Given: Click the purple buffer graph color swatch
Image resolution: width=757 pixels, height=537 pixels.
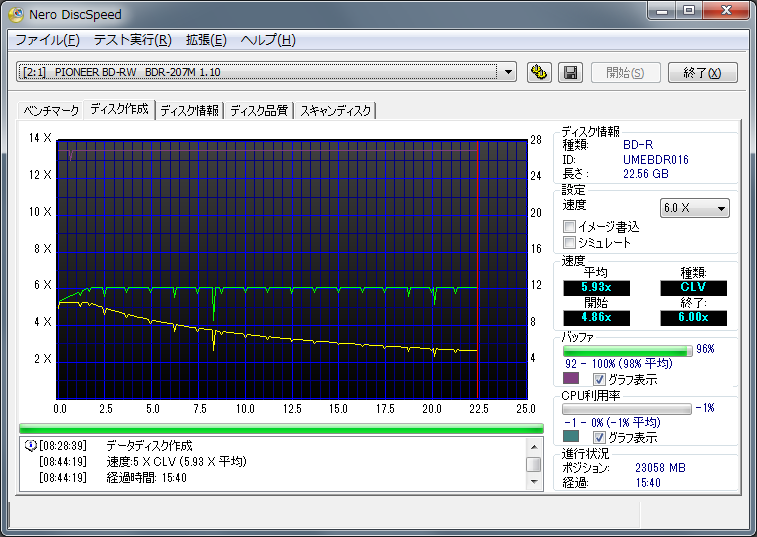Looking at the screenshot, I should pos(571,378).
